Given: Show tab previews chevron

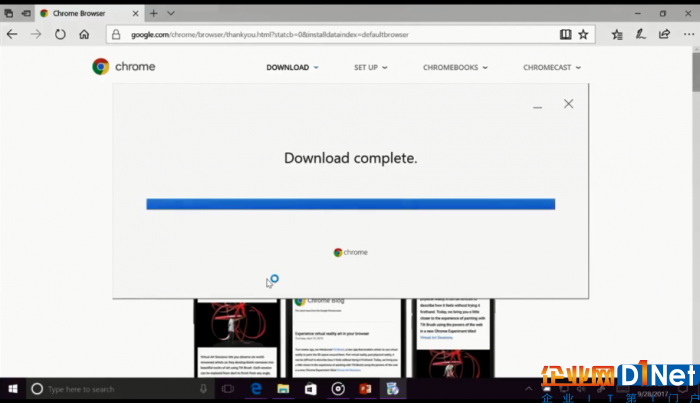Looking at the screenshot, I should pyautogui.click(x=171, y=13).
